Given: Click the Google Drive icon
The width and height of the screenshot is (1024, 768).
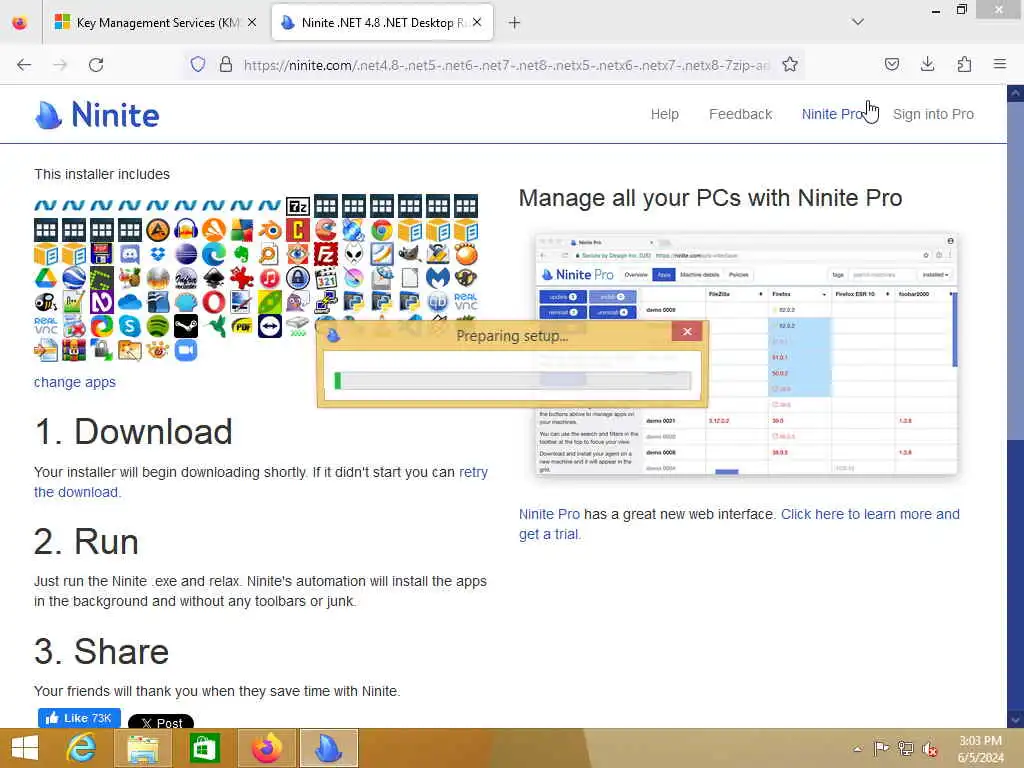Looking at the screenshot, I should click(x=46, y=279).
